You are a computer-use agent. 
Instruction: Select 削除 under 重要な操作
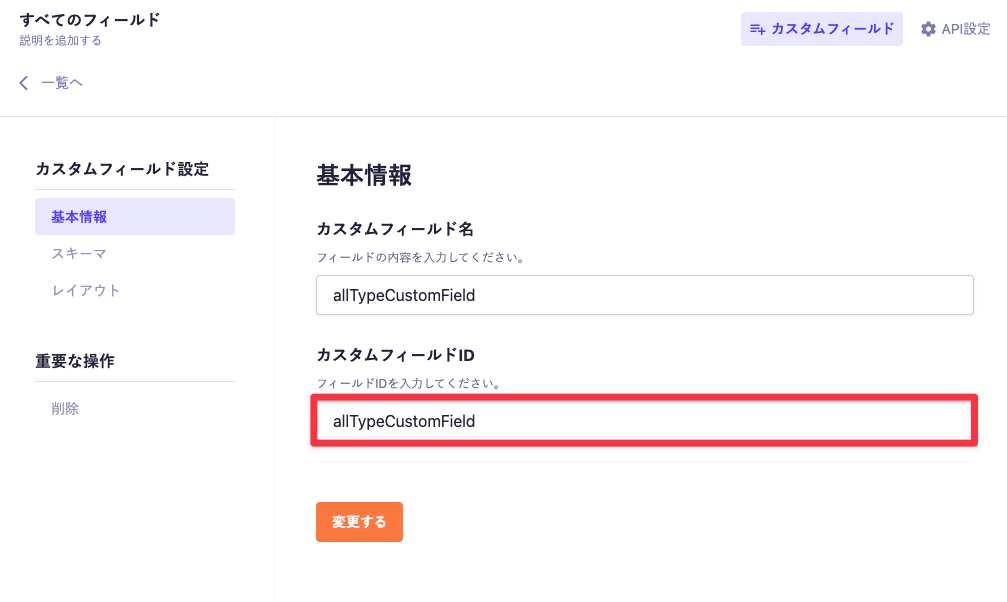click(x=65, y=408)
